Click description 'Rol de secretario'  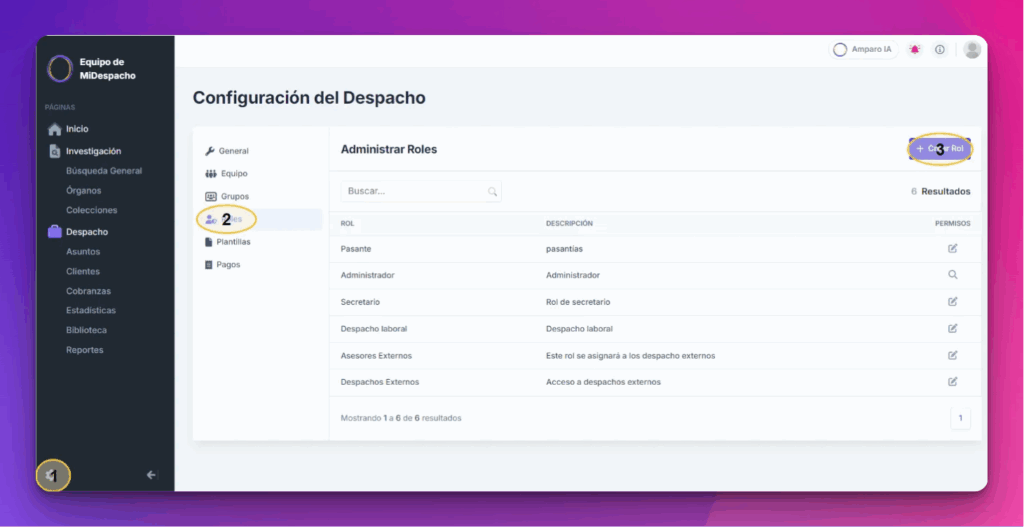[579, 302]
